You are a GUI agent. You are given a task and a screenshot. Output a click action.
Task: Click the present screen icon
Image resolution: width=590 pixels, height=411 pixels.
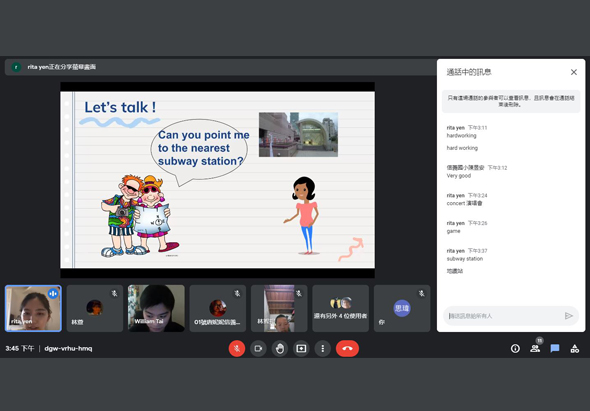tap(301, 349)
